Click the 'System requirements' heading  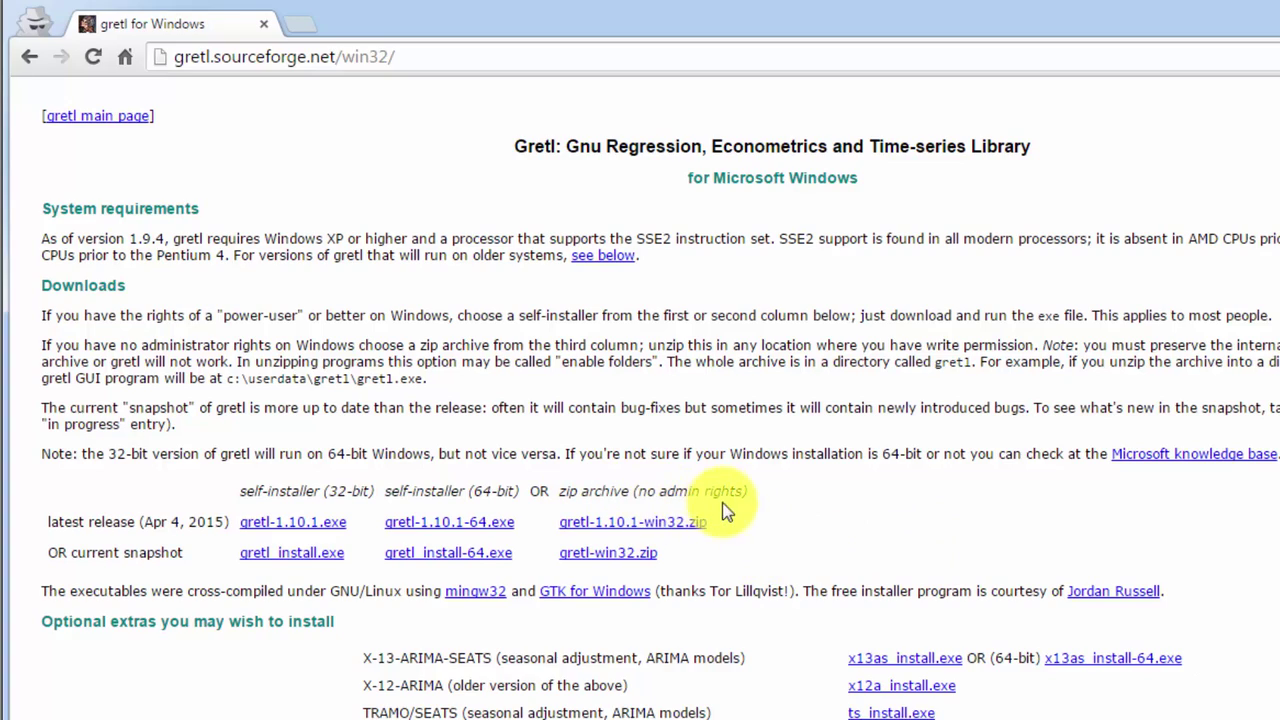coord(120,208)
